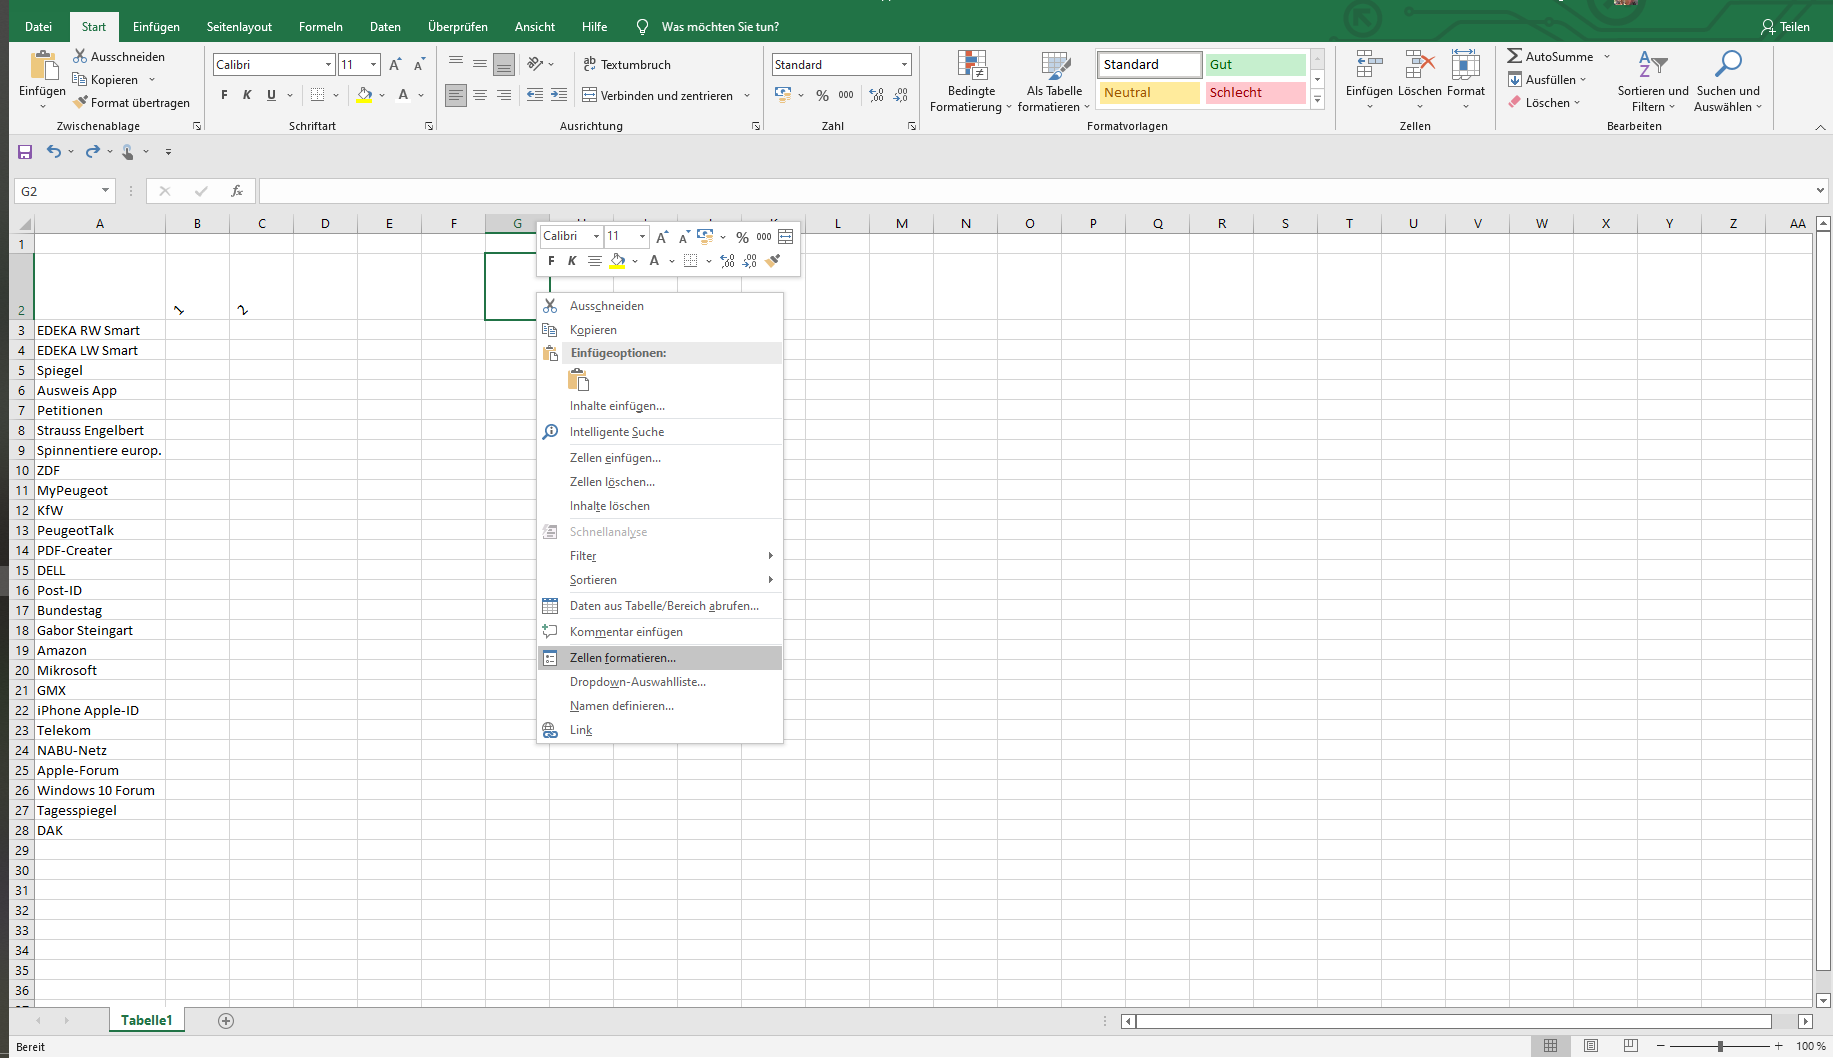Image resolution: width=1833 pixels, height=1058 pixels.
Task: Switch to the Formeln tab
Action: coord(321,27)
